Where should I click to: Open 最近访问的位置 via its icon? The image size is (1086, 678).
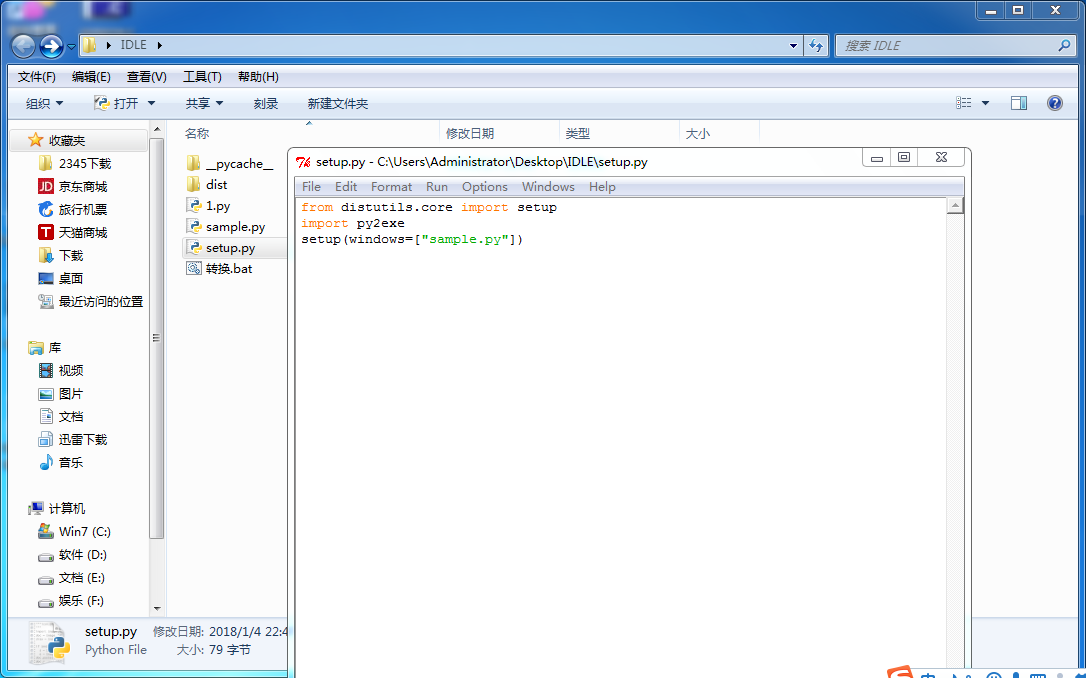pos(46,301)
